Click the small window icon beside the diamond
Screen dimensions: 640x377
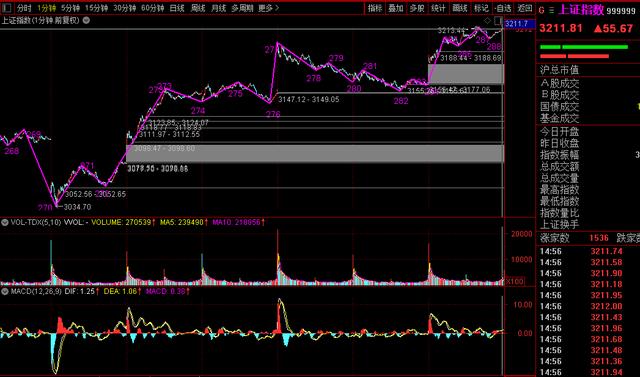[x=498, y=20]
